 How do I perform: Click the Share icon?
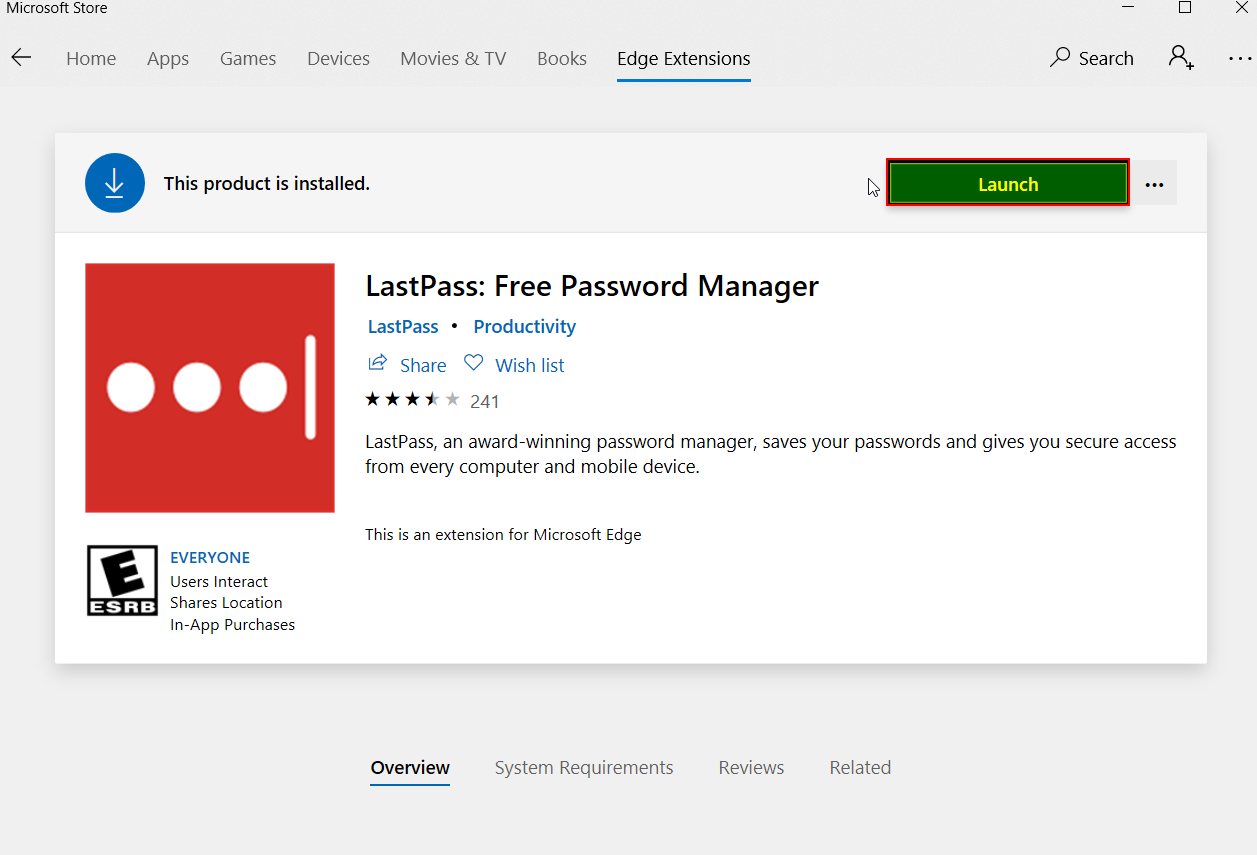click(378, 363)
